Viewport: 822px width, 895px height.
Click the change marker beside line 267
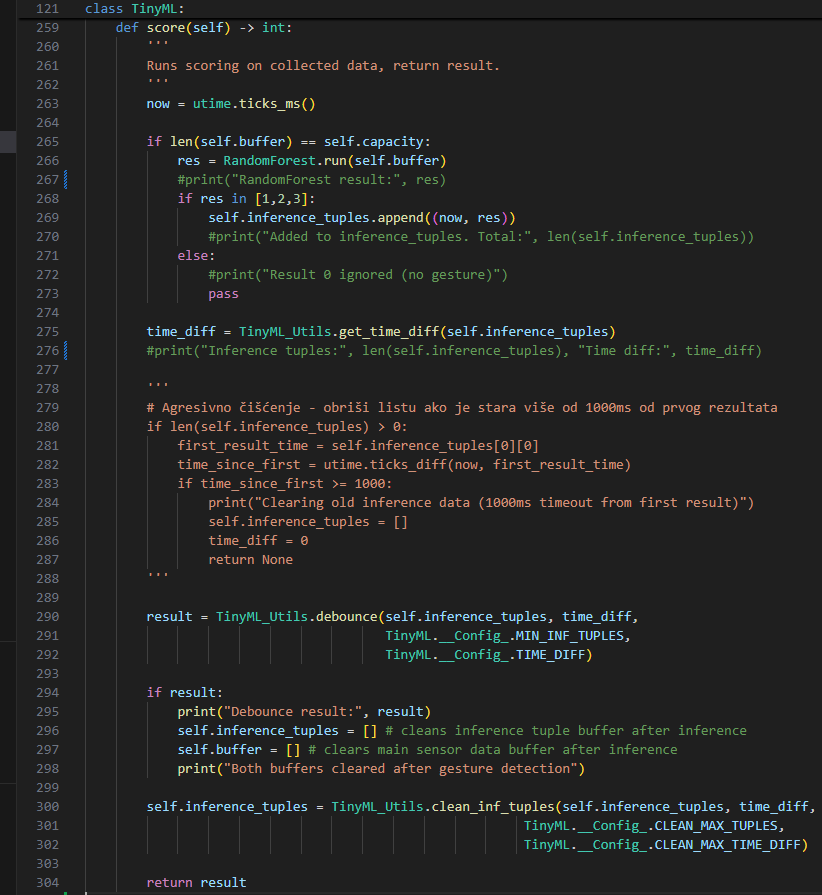(x=66, y=180)
